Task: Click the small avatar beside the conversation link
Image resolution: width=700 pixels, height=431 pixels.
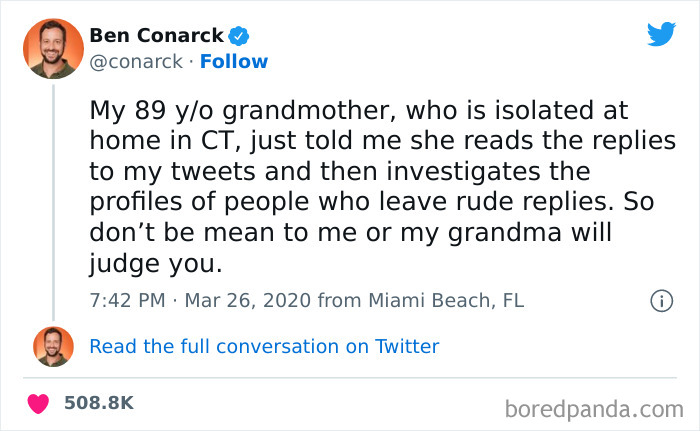Action: point(53,346)
